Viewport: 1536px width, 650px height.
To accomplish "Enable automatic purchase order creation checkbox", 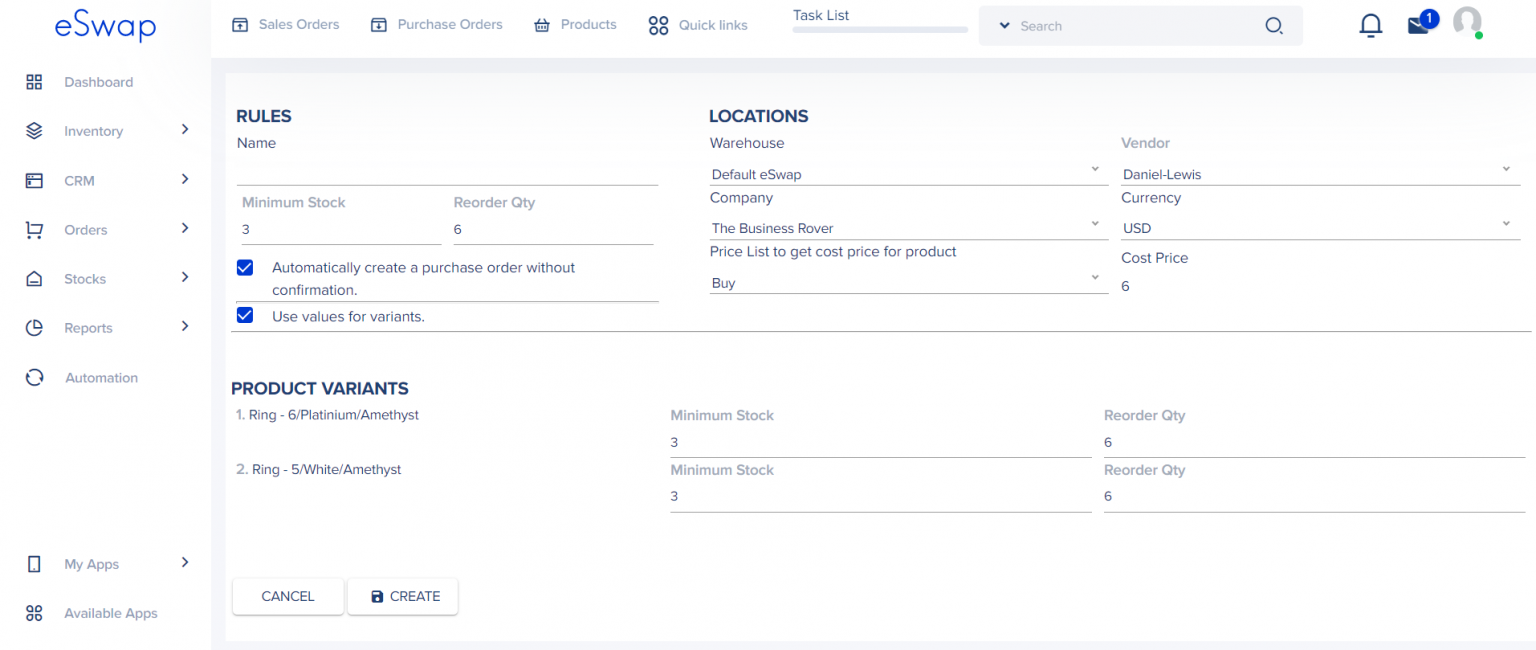I will 244,267.
